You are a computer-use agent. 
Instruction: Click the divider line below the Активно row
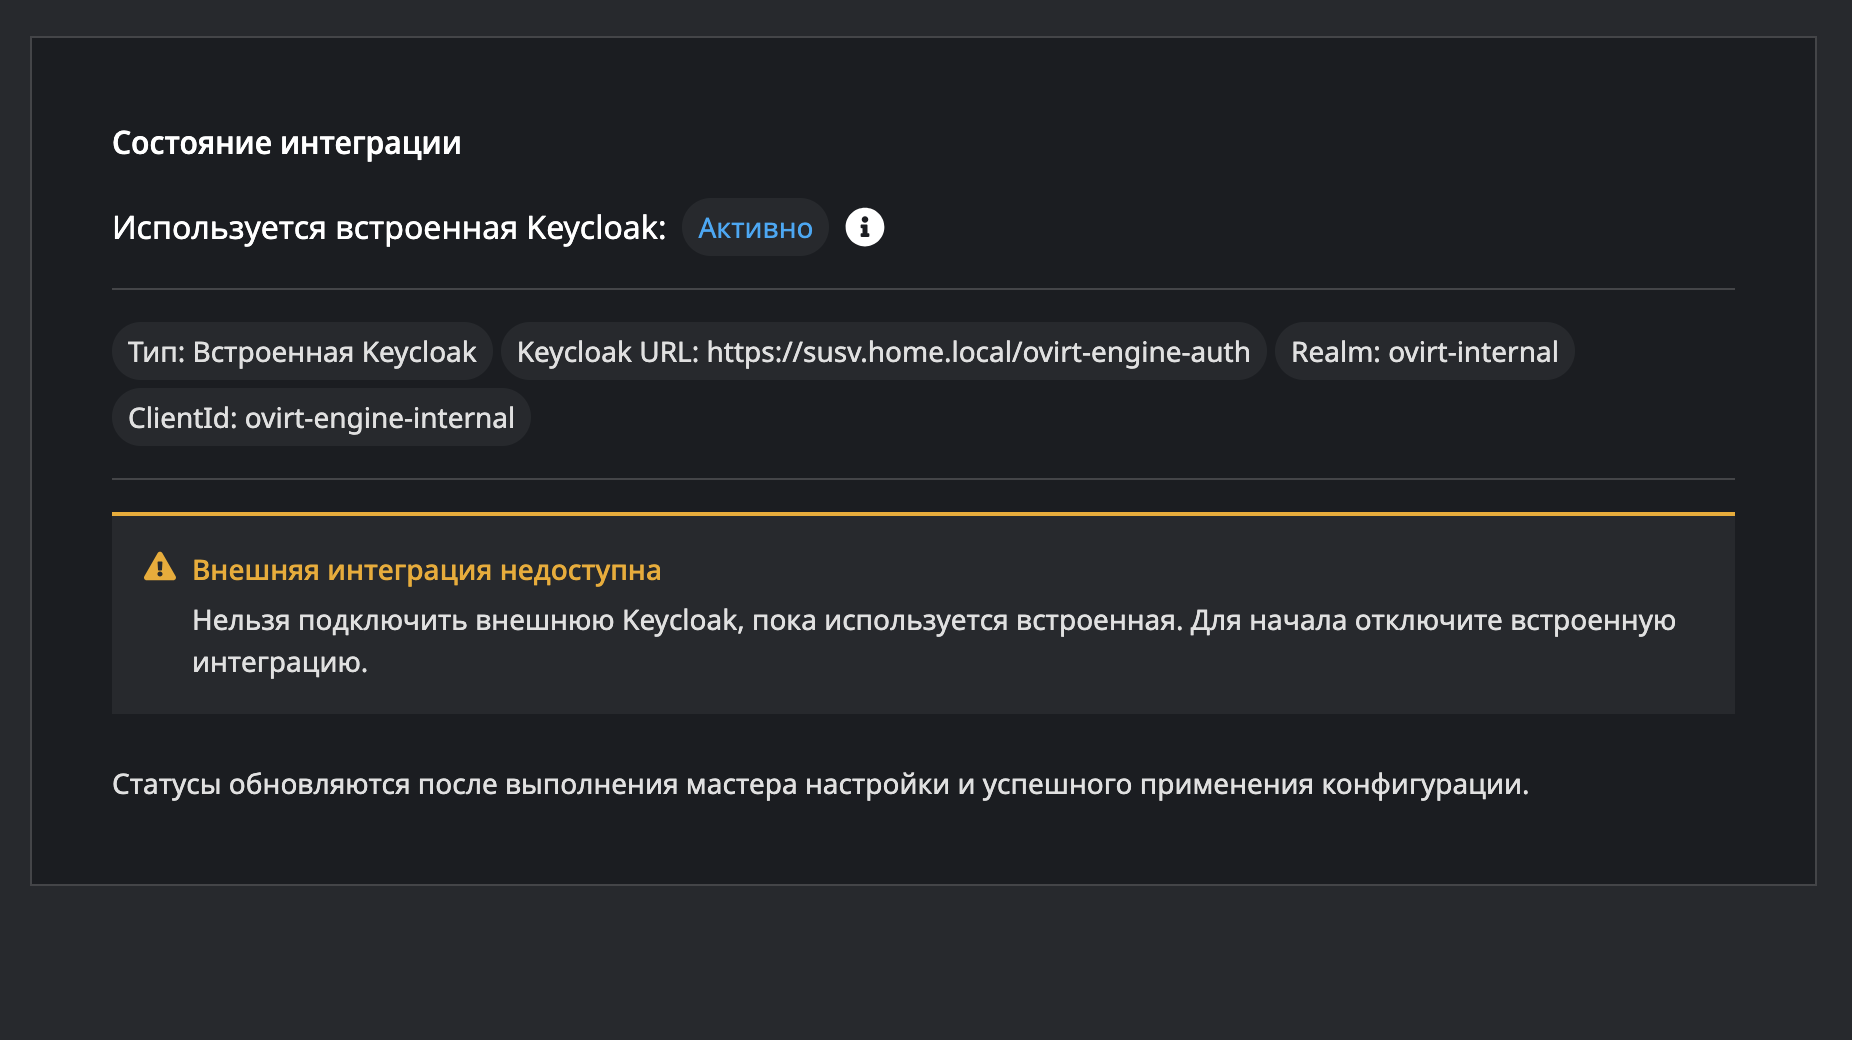tap(922, 289)
